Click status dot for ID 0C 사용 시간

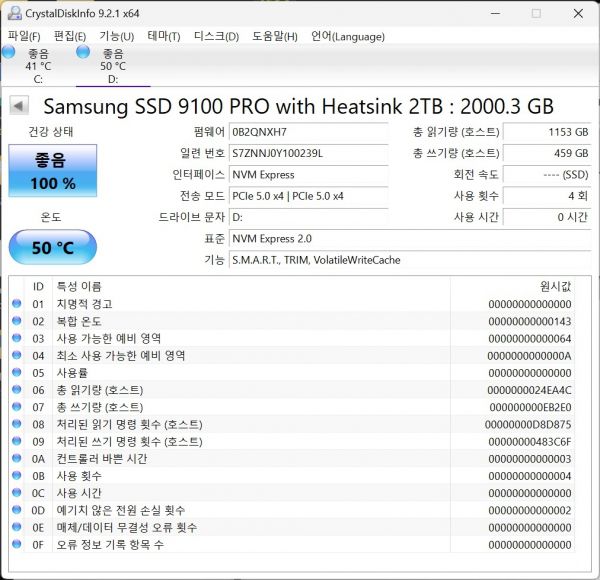(16, 493)
